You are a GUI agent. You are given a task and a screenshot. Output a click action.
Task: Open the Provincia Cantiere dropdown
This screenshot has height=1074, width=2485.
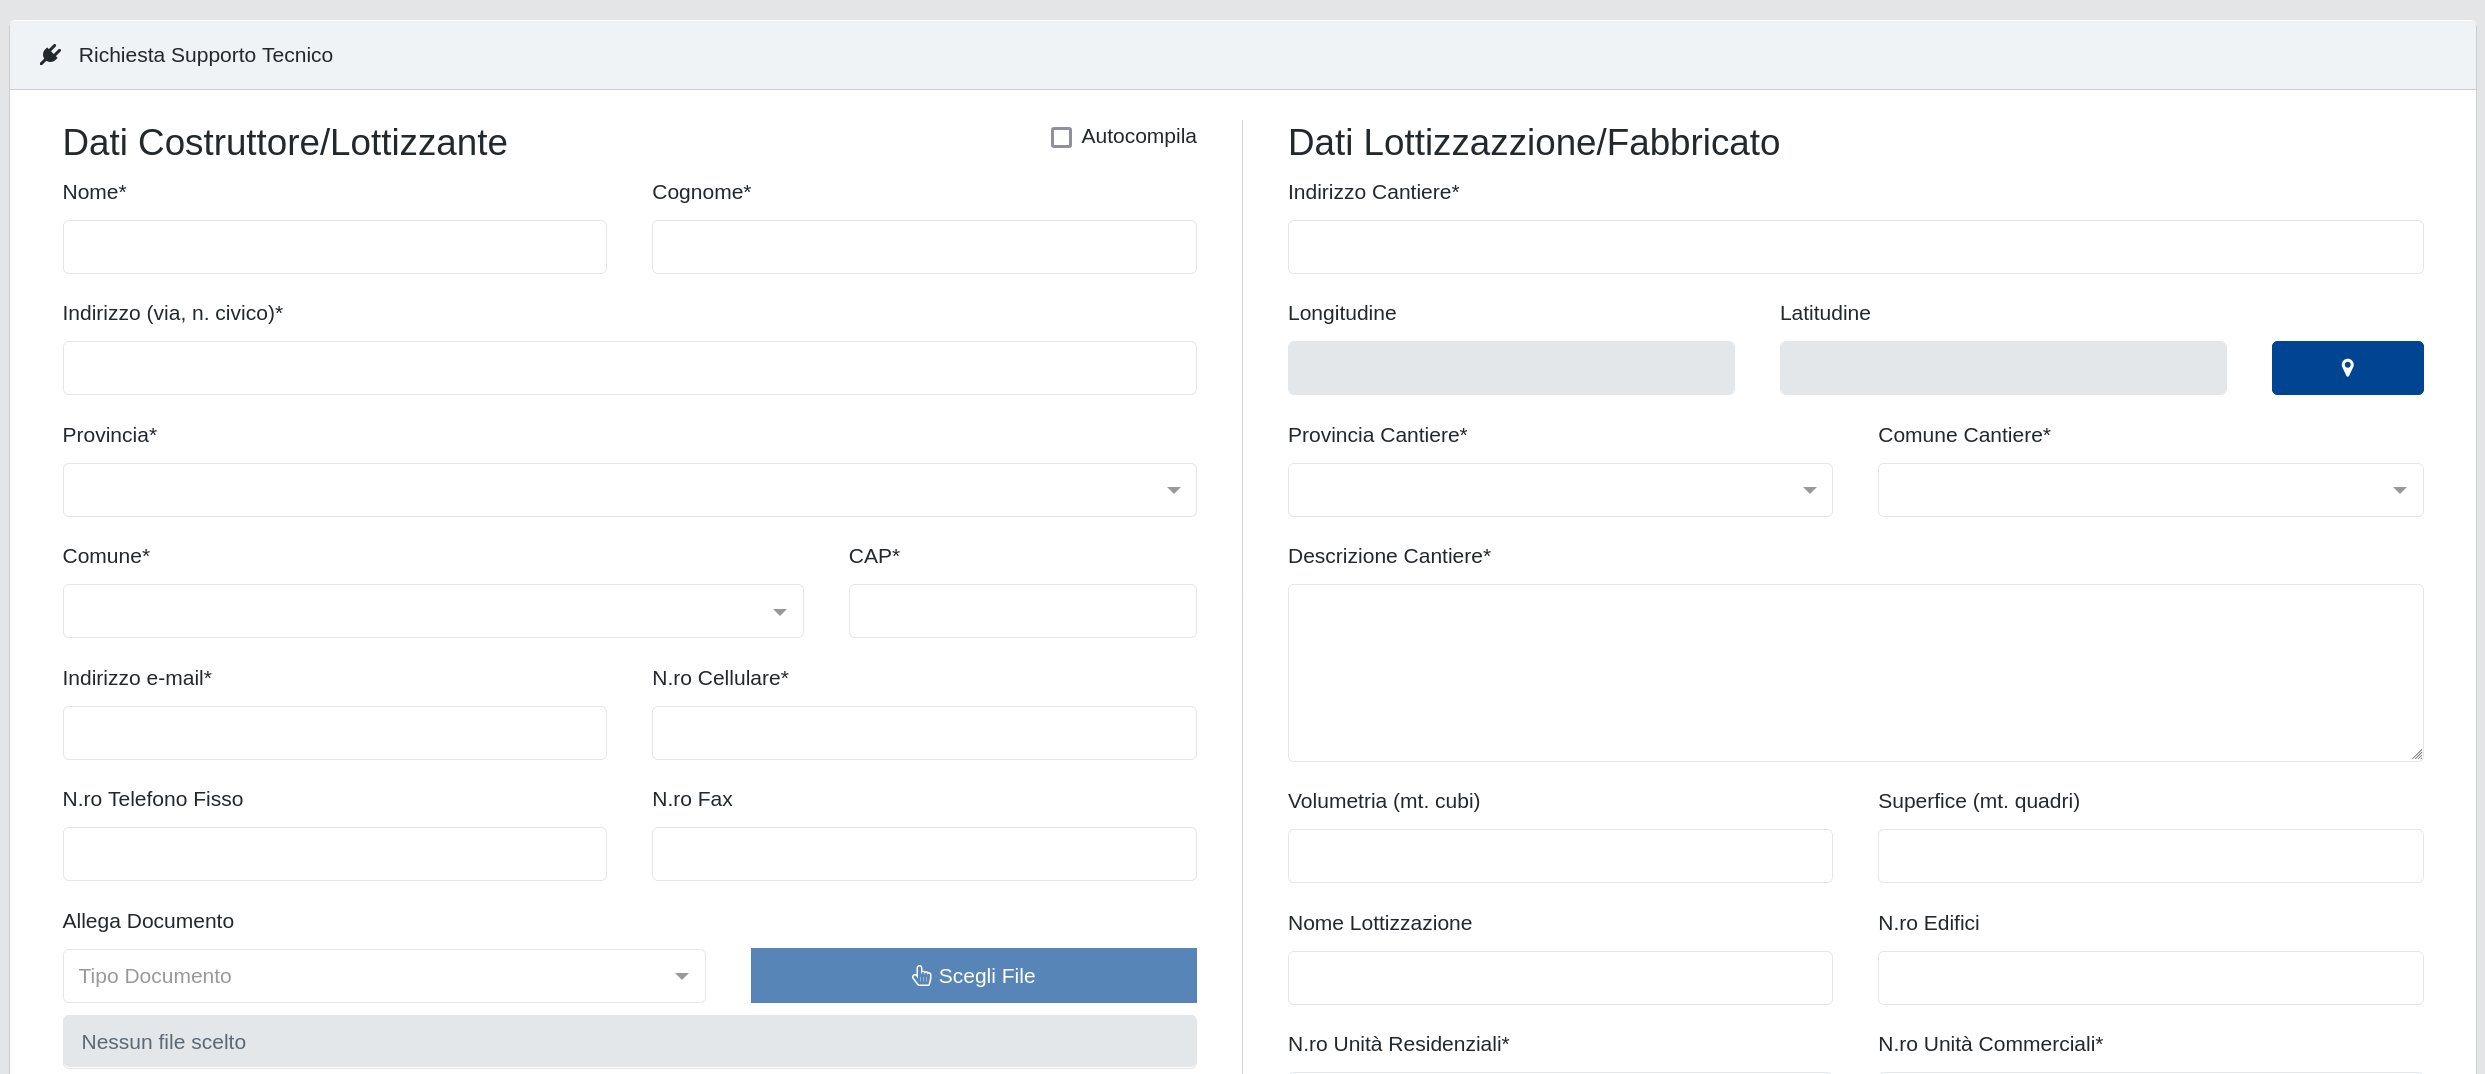(1559, 490)
